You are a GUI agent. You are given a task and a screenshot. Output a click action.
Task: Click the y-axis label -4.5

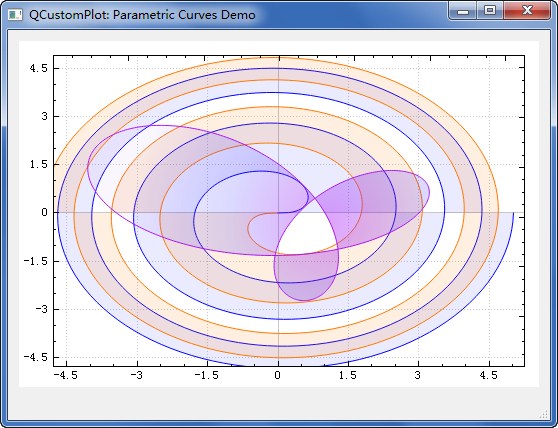(36, 357)
